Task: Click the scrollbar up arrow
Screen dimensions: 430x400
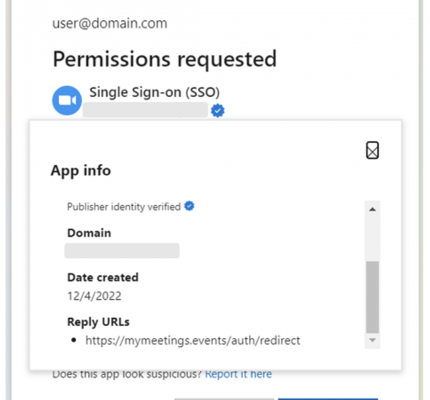Action: (x=373, y=209)
